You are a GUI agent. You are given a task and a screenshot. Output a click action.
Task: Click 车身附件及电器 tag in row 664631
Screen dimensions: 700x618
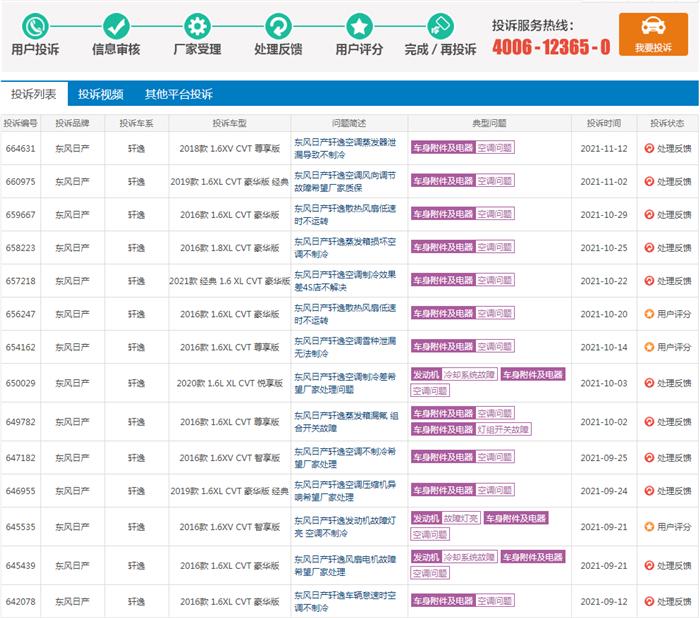coord(443,148)
